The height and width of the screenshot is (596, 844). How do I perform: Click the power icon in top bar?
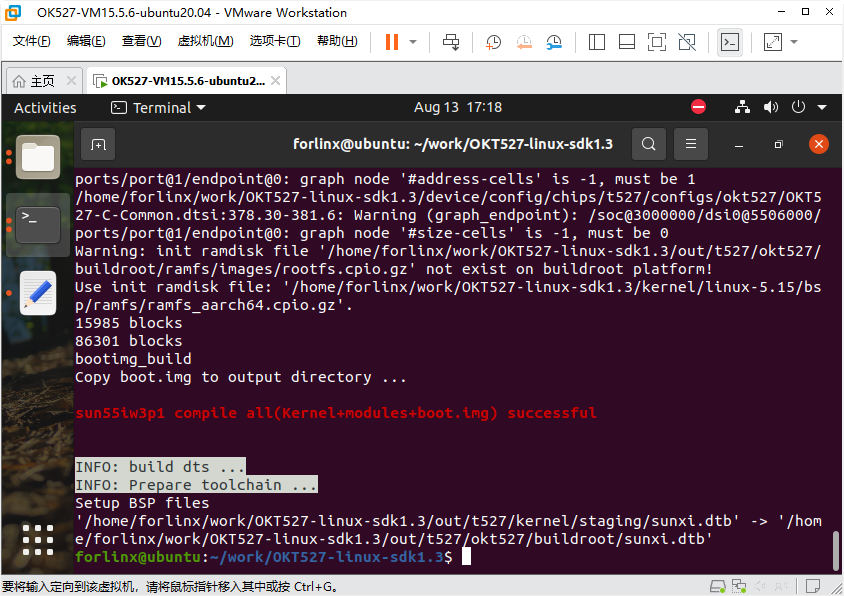tap(798, 107)
